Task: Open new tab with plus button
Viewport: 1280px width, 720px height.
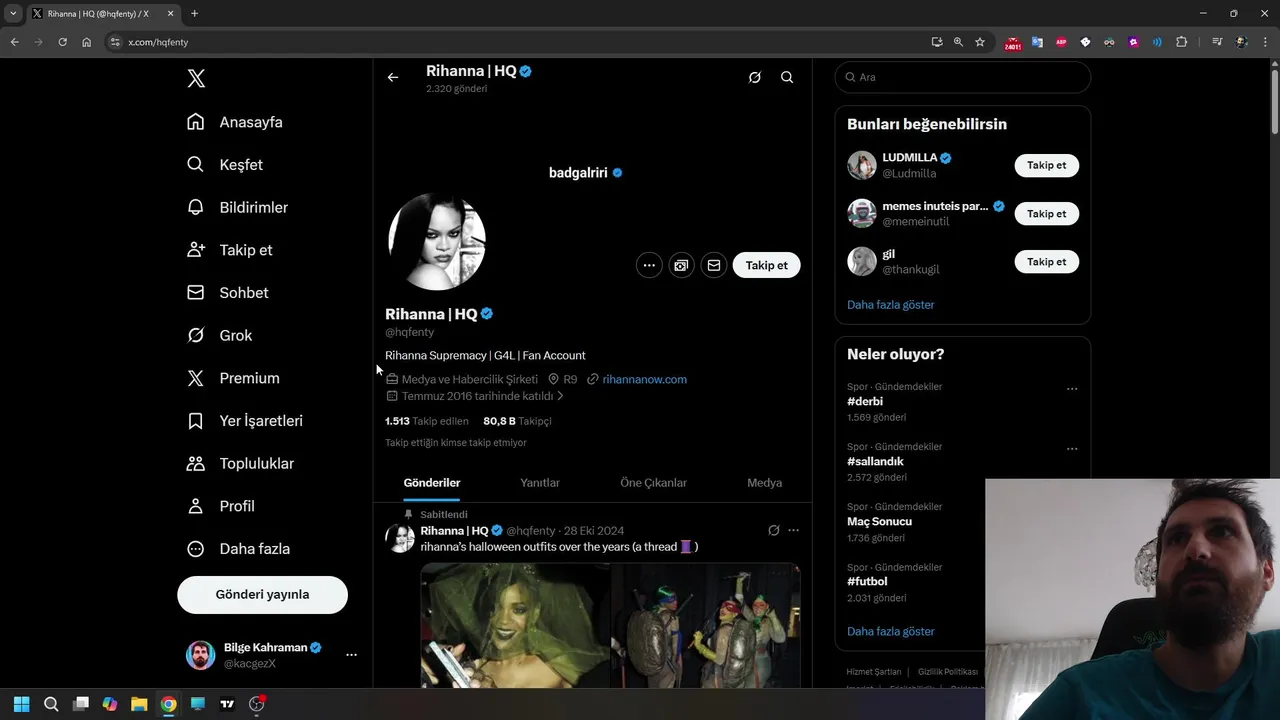Action: point(194,14)
